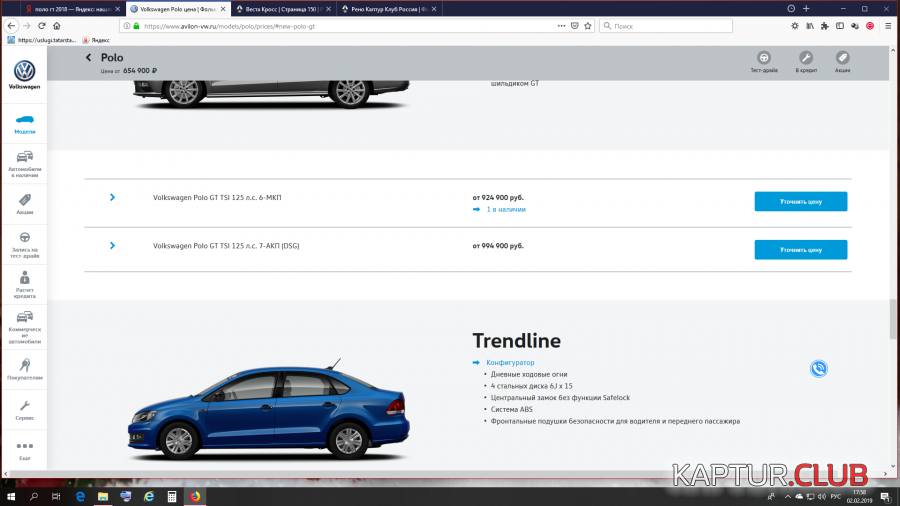Click Уточнить цену for the 6-МКП model
The image size is (900, 506).
[801, 201]
